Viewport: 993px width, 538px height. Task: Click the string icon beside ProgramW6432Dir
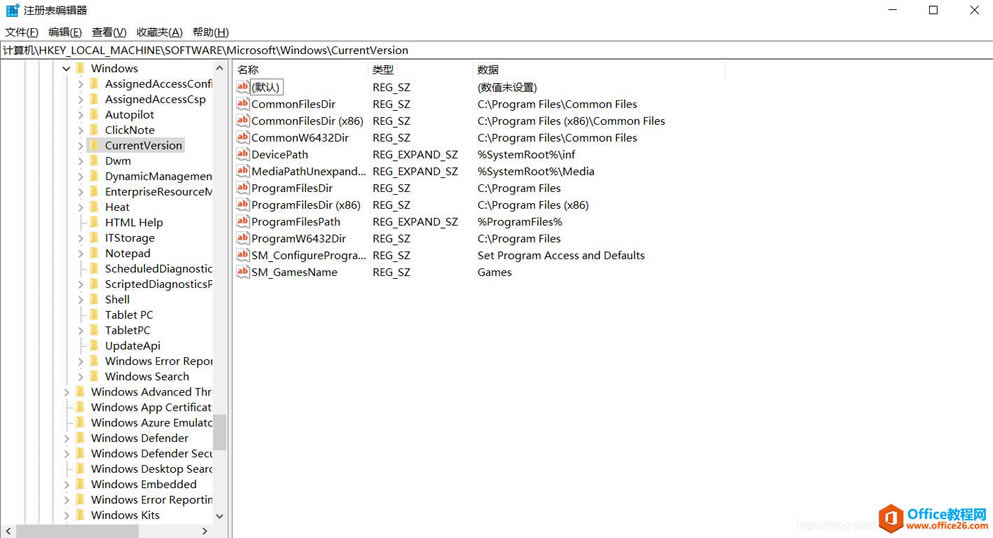(243, 238)
